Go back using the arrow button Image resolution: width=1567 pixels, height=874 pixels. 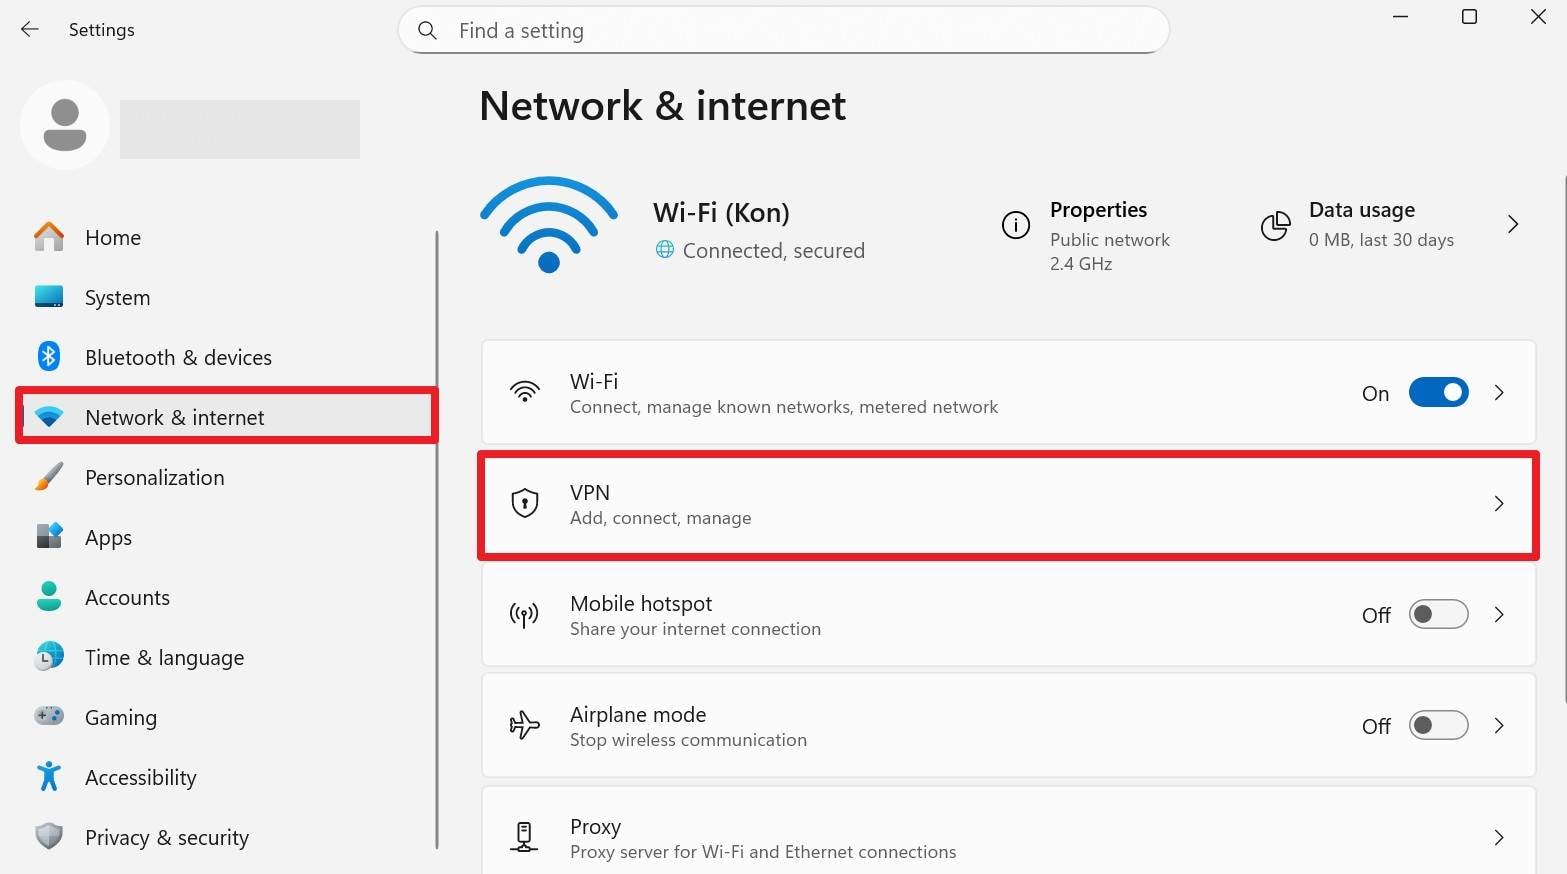click(x=29, y=29)
